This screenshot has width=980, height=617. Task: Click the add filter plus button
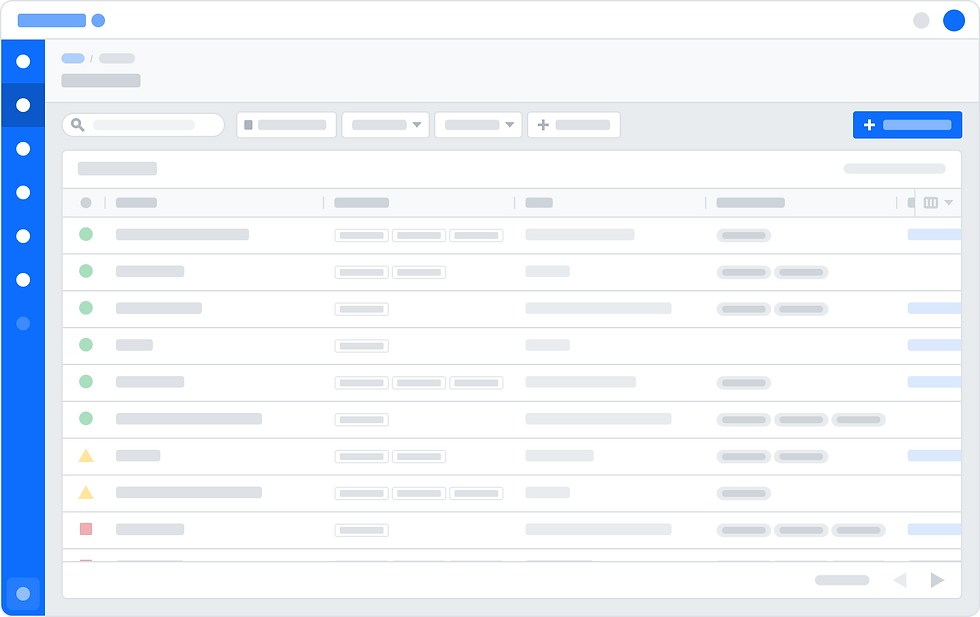click(x=541, y=124)
